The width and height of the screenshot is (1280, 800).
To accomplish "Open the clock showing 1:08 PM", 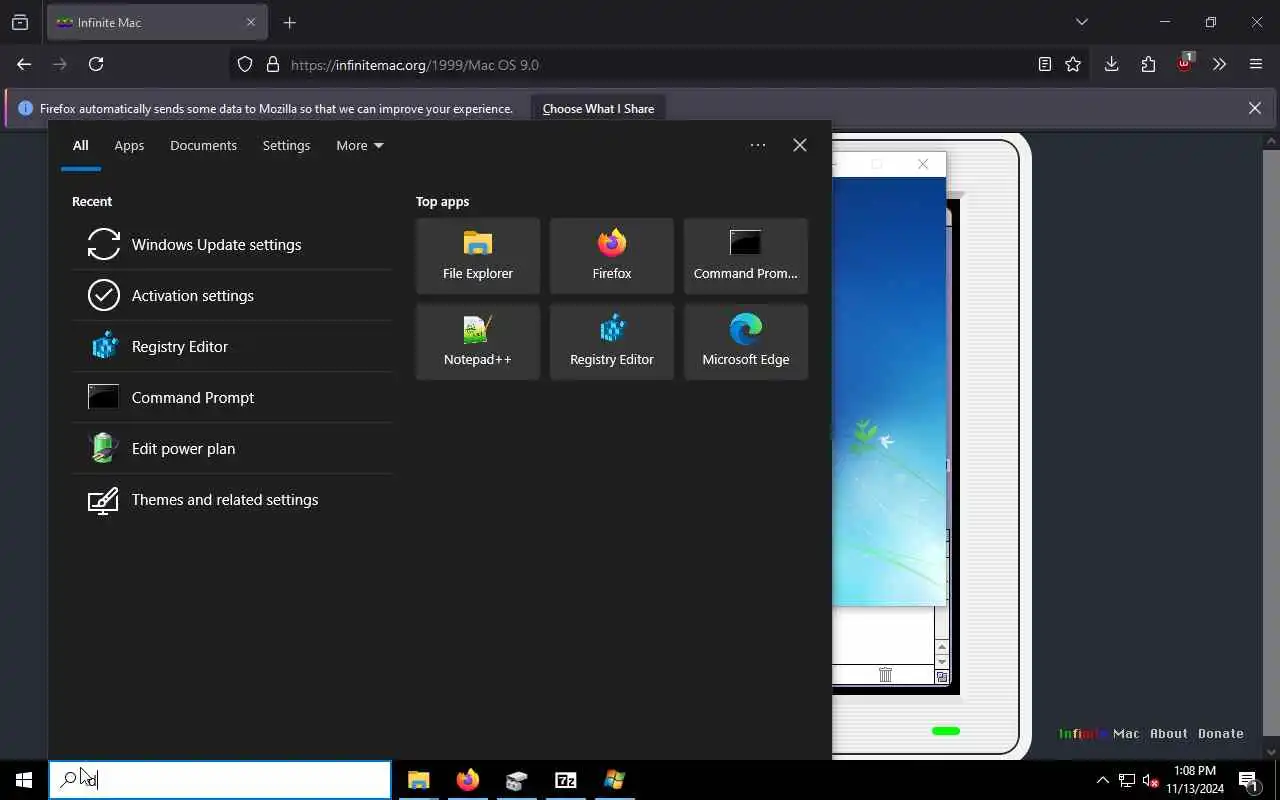I will pyautogui.click(x=1194, y=780).
